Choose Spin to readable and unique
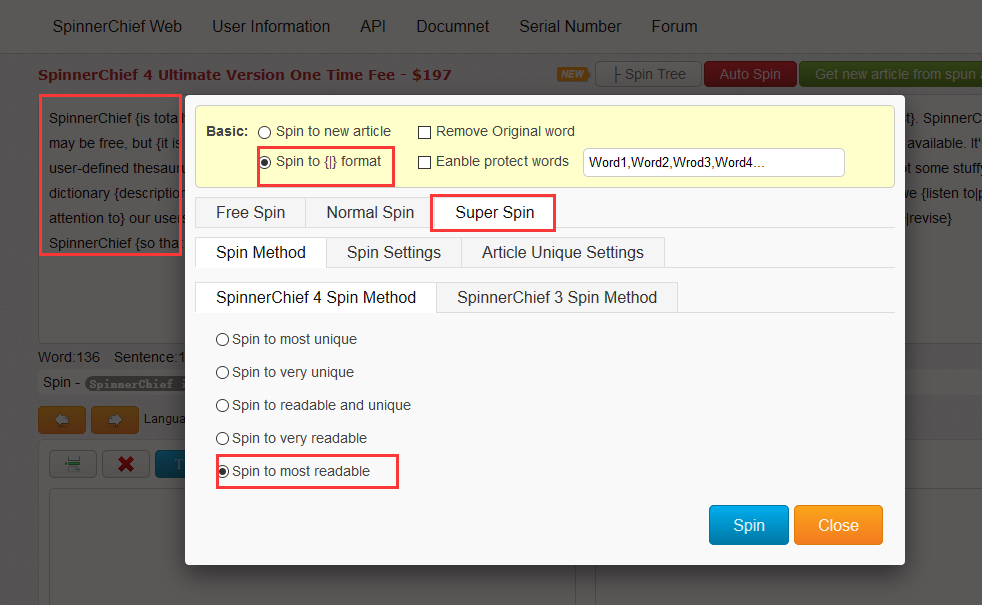Viewport: 982px width, 605px height. 222,405
